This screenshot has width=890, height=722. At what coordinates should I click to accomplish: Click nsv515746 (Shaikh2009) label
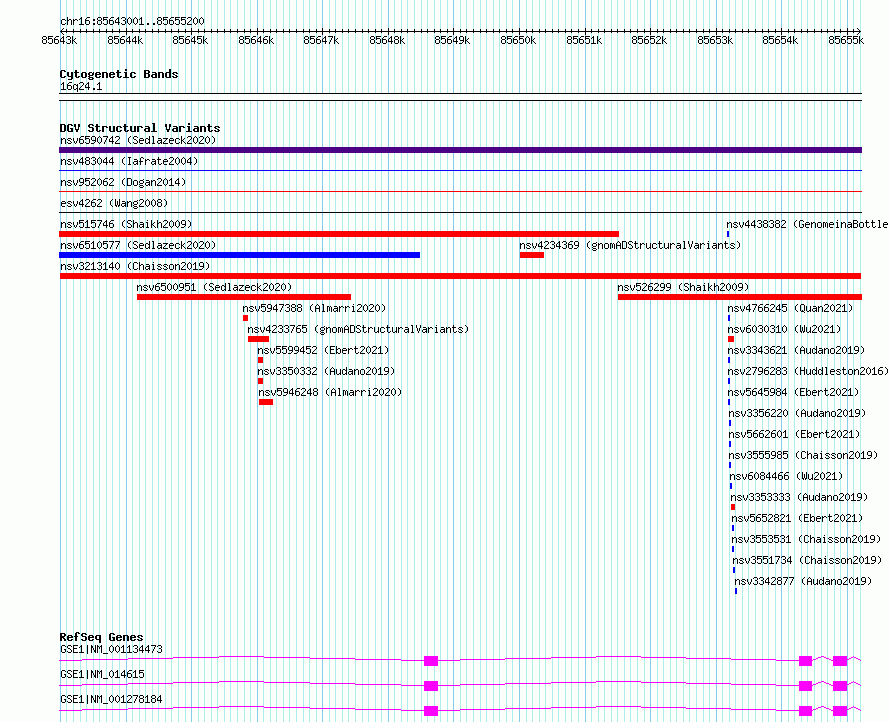tap(126, 224)
